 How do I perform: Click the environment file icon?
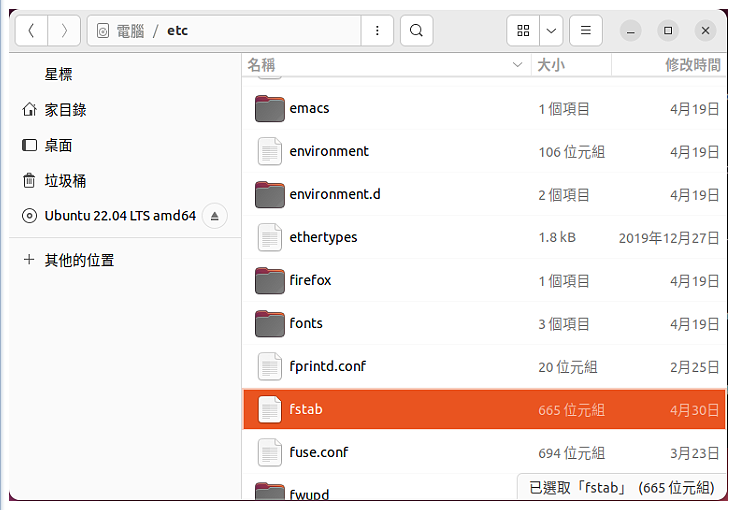(270, 151)
